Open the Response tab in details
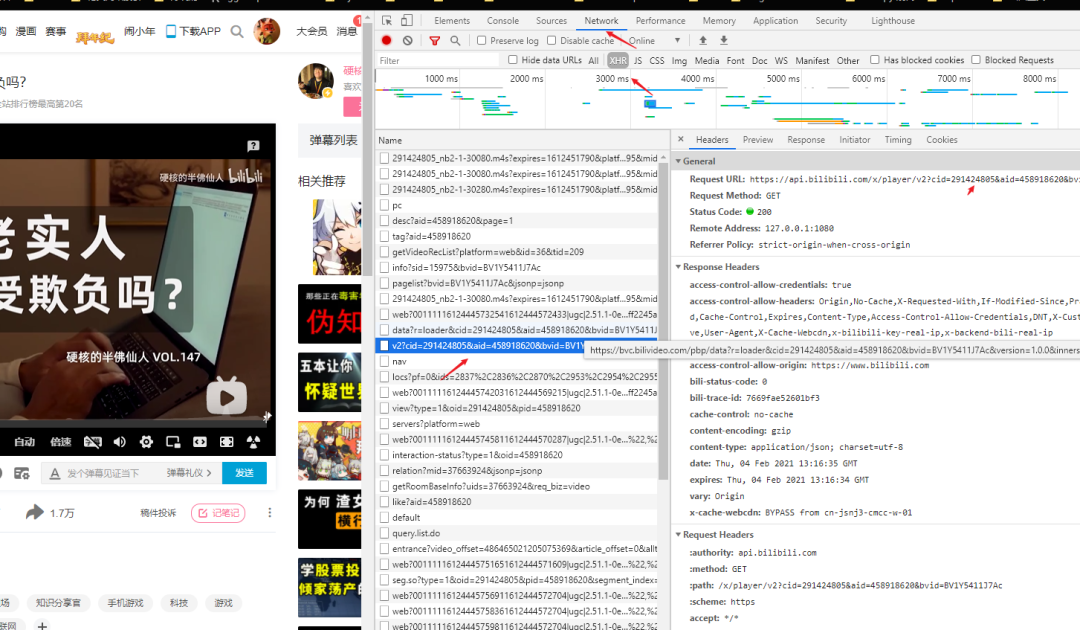The width and height of the screenshot is (1080, 630). point(806,140)
